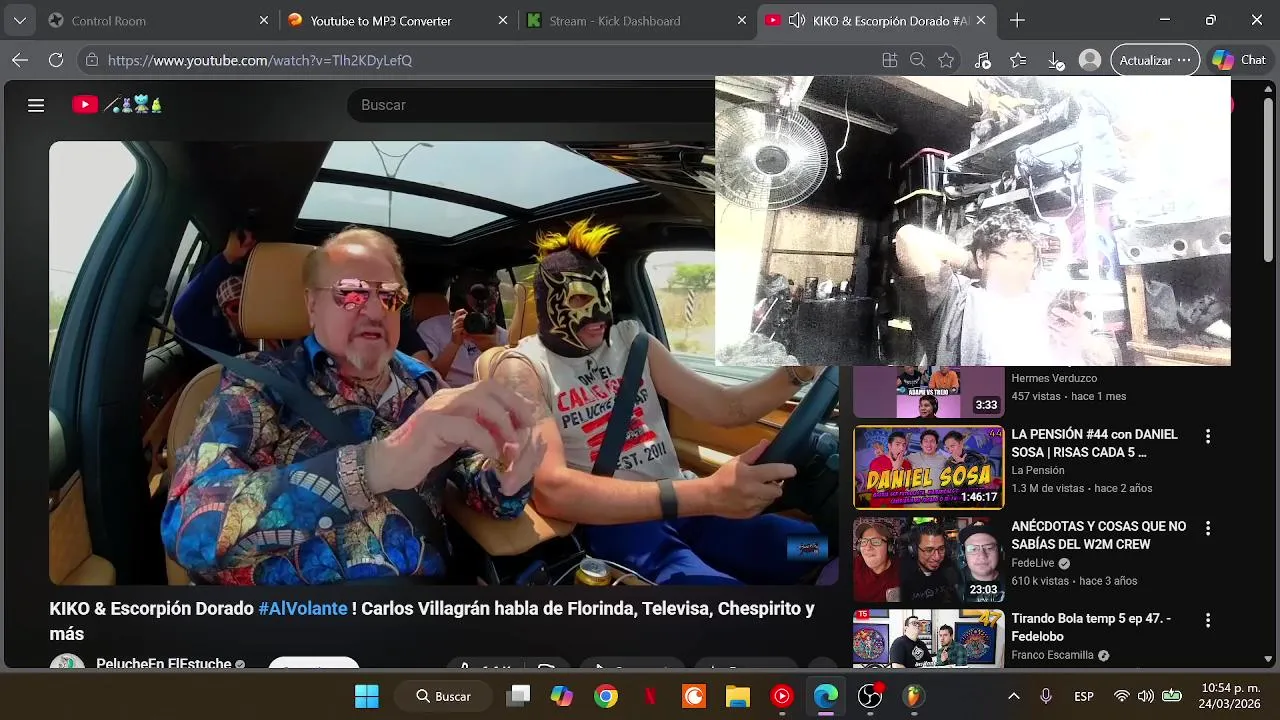
Task: Open Crunchyroll from the taskbar
Action: click(694, 696)
